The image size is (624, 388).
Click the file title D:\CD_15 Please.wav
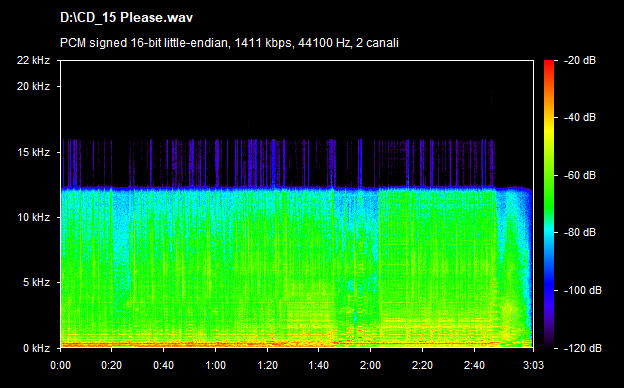point(126,18)
